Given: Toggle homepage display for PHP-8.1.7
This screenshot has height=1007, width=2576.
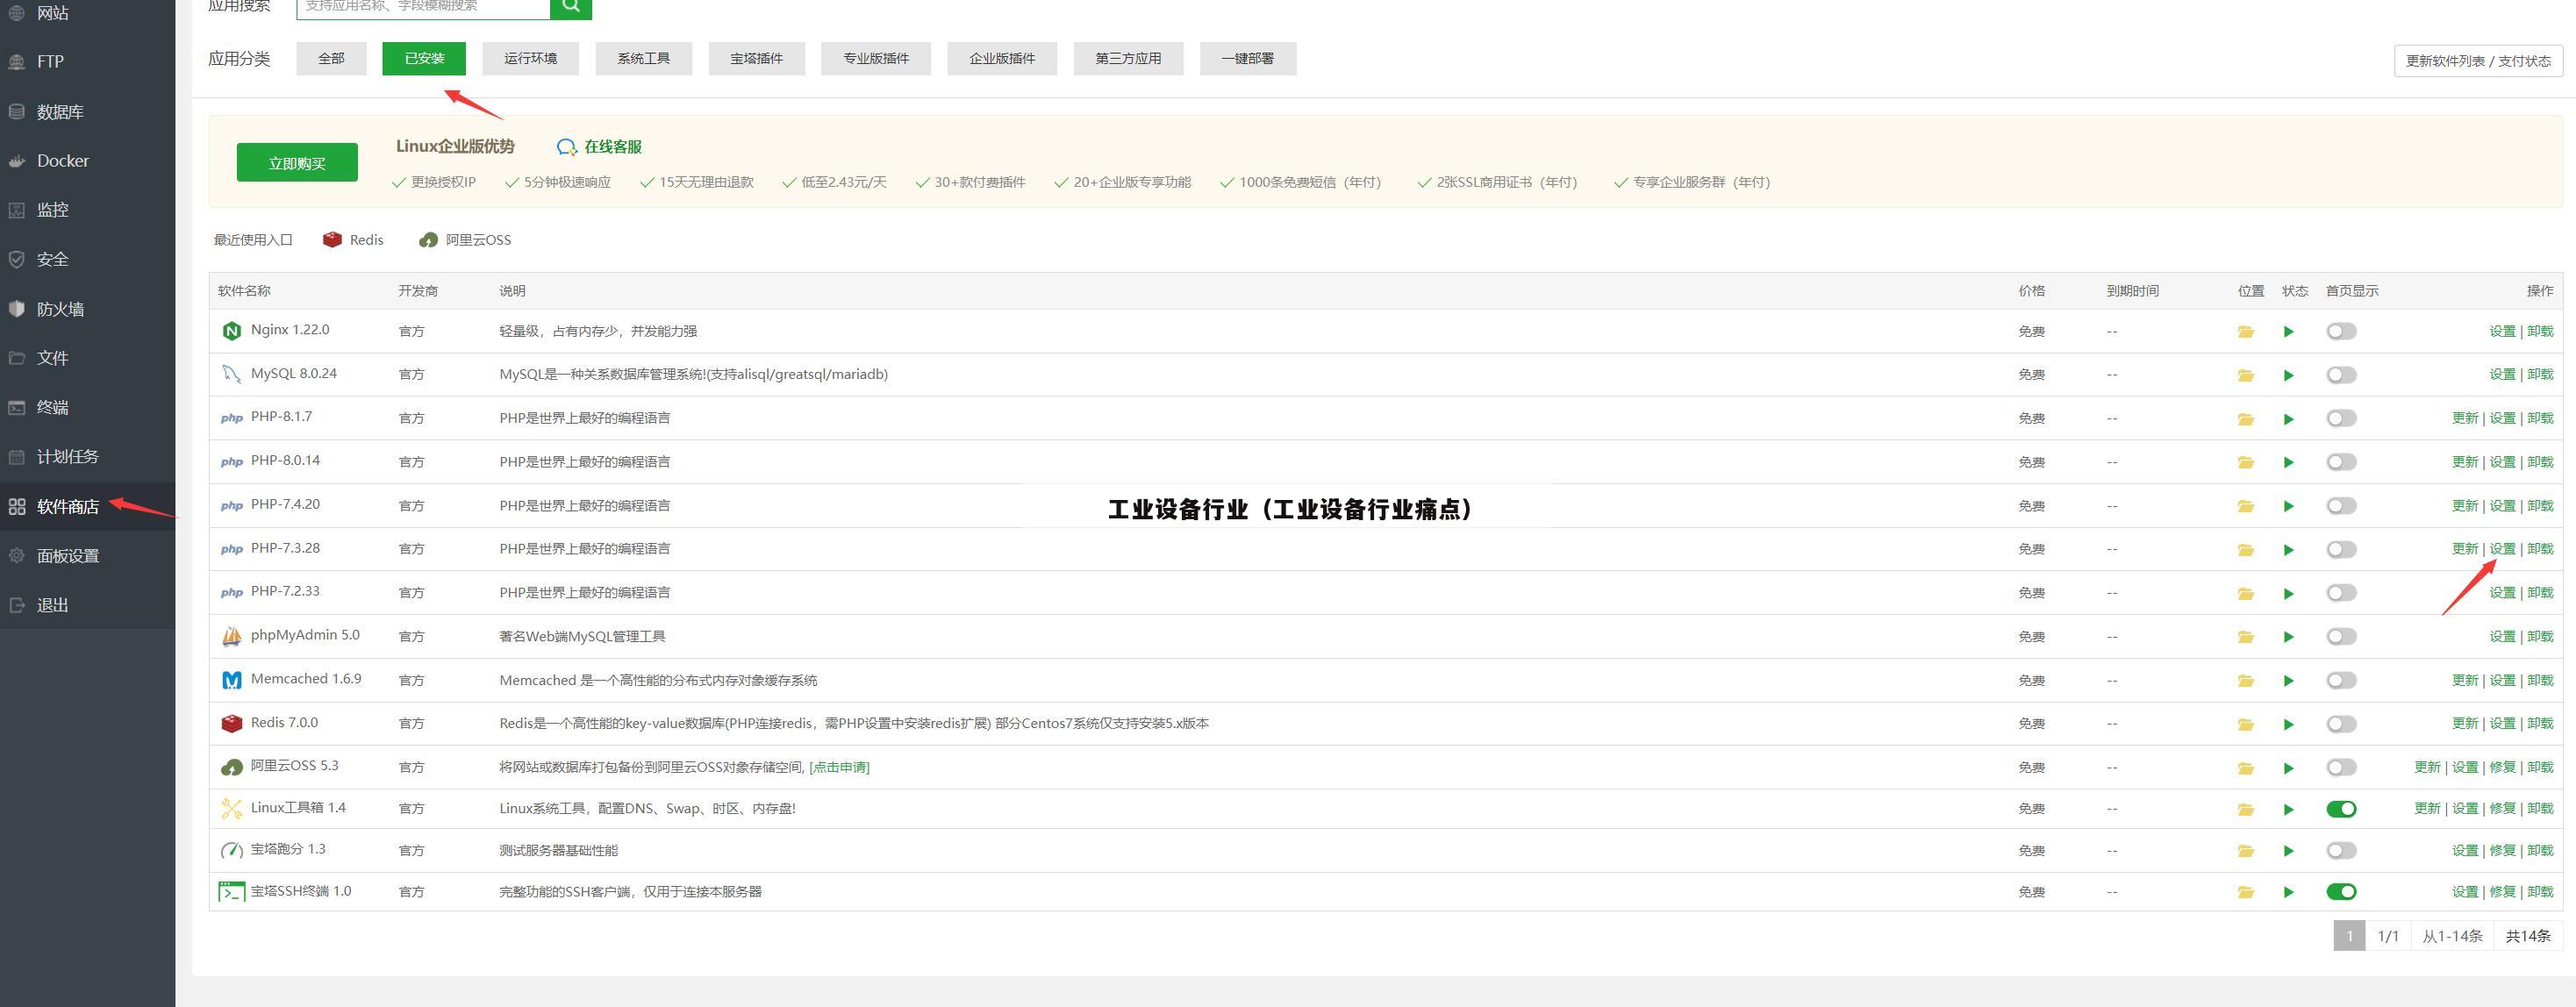Looking at the screenshot, I should tap(2341, 419).
